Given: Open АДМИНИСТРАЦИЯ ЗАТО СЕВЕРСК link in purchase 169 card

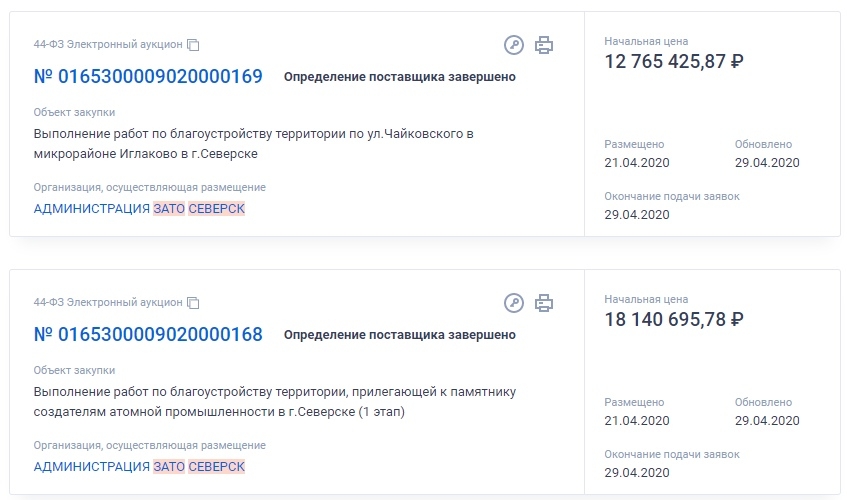Looking at the screenshot, I should click(x=139, y=208).
